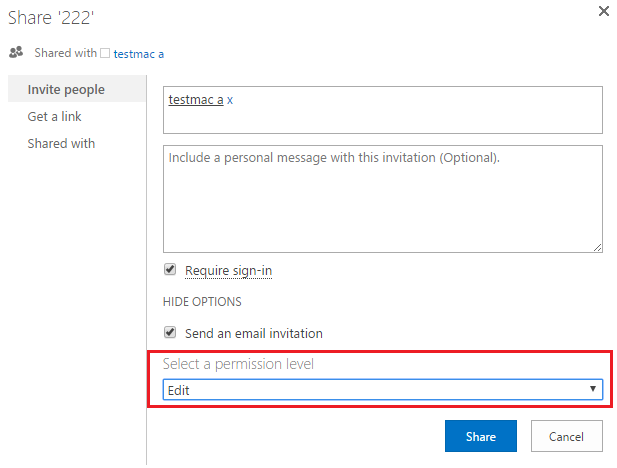Image resolution: width=617 pixels, height=468 pixels.
Task: Switch to Get a link
Action: pyautogui.click(x=55, y=117)
